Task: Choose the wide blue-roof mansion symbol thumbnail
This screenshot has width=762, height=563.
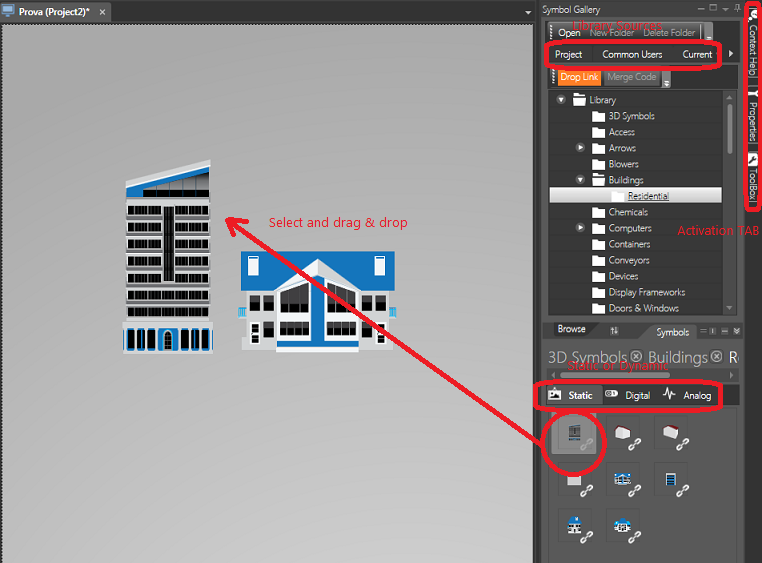Action: pyautogui.click(x=622, y=479)
